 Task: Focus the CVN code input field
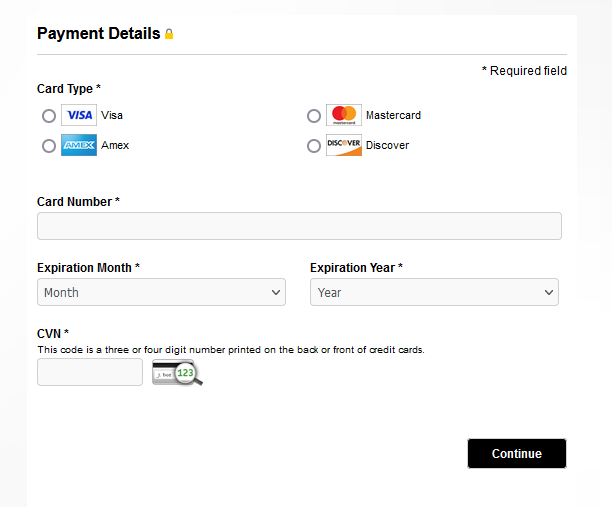pos(90,372)
